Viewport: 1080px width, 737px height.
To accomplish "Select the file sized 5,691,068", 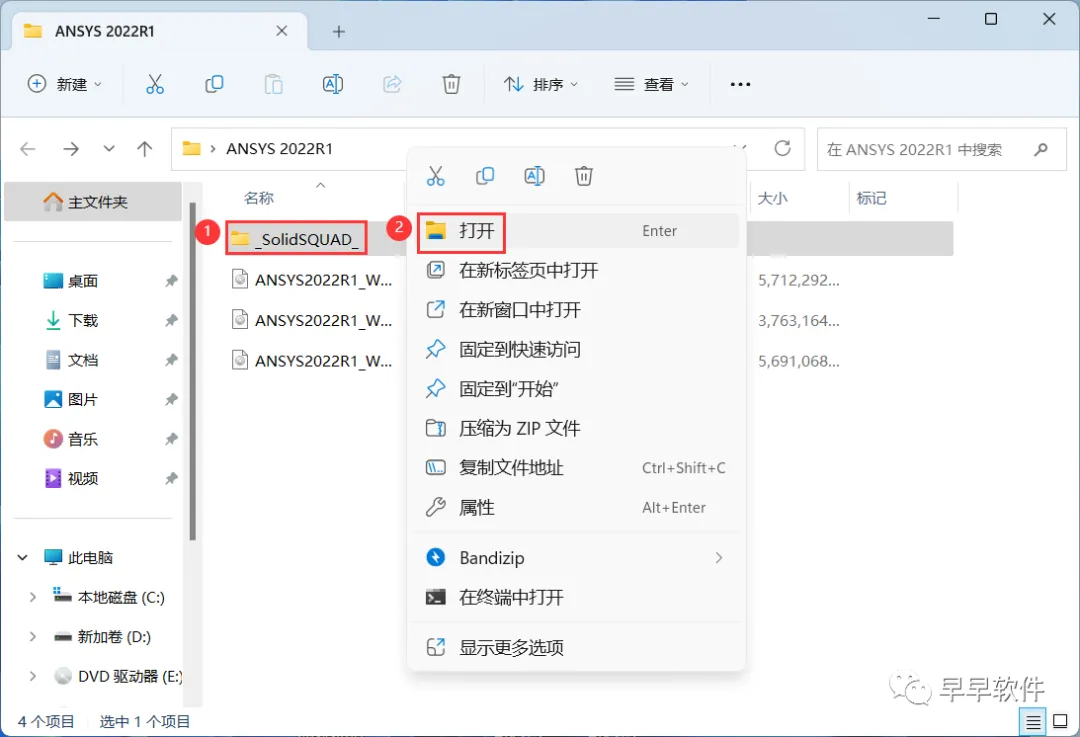I will coord(312,361).
